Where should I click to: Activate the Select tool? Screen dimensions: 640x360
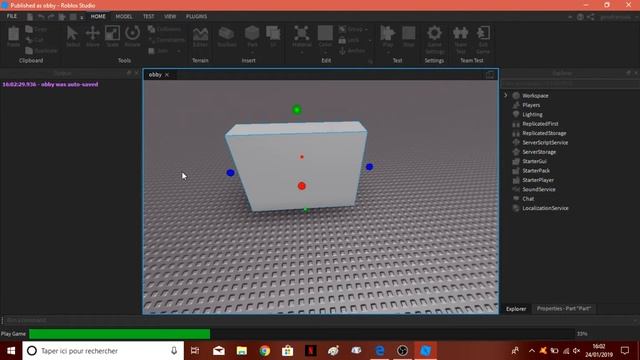[x=73, y=37]
